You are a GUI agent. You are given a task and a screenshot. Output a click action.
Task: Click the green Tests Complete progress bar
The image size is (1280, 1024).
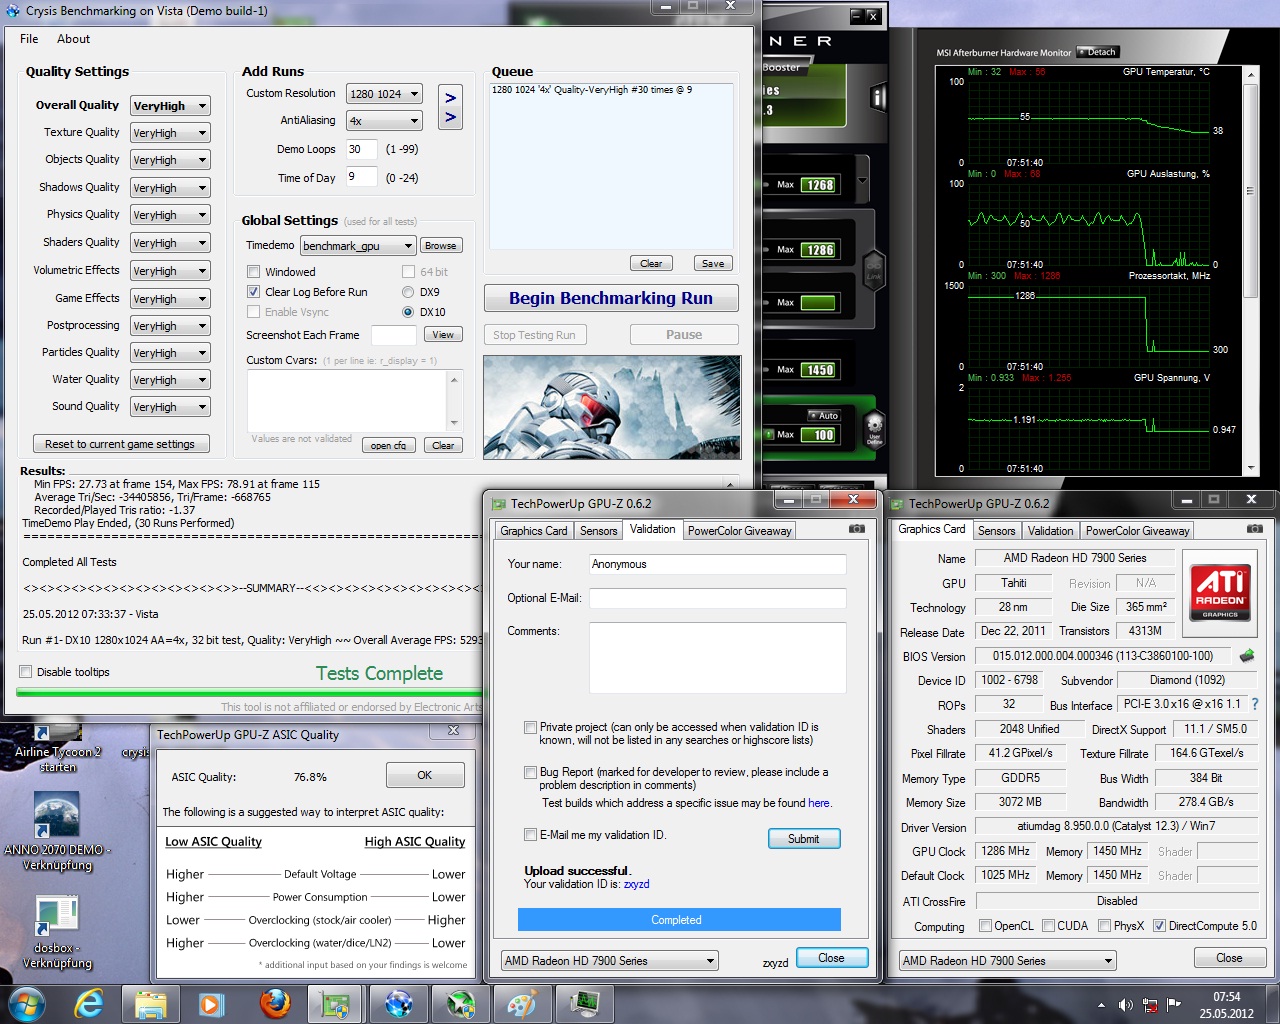click(250, 691)
